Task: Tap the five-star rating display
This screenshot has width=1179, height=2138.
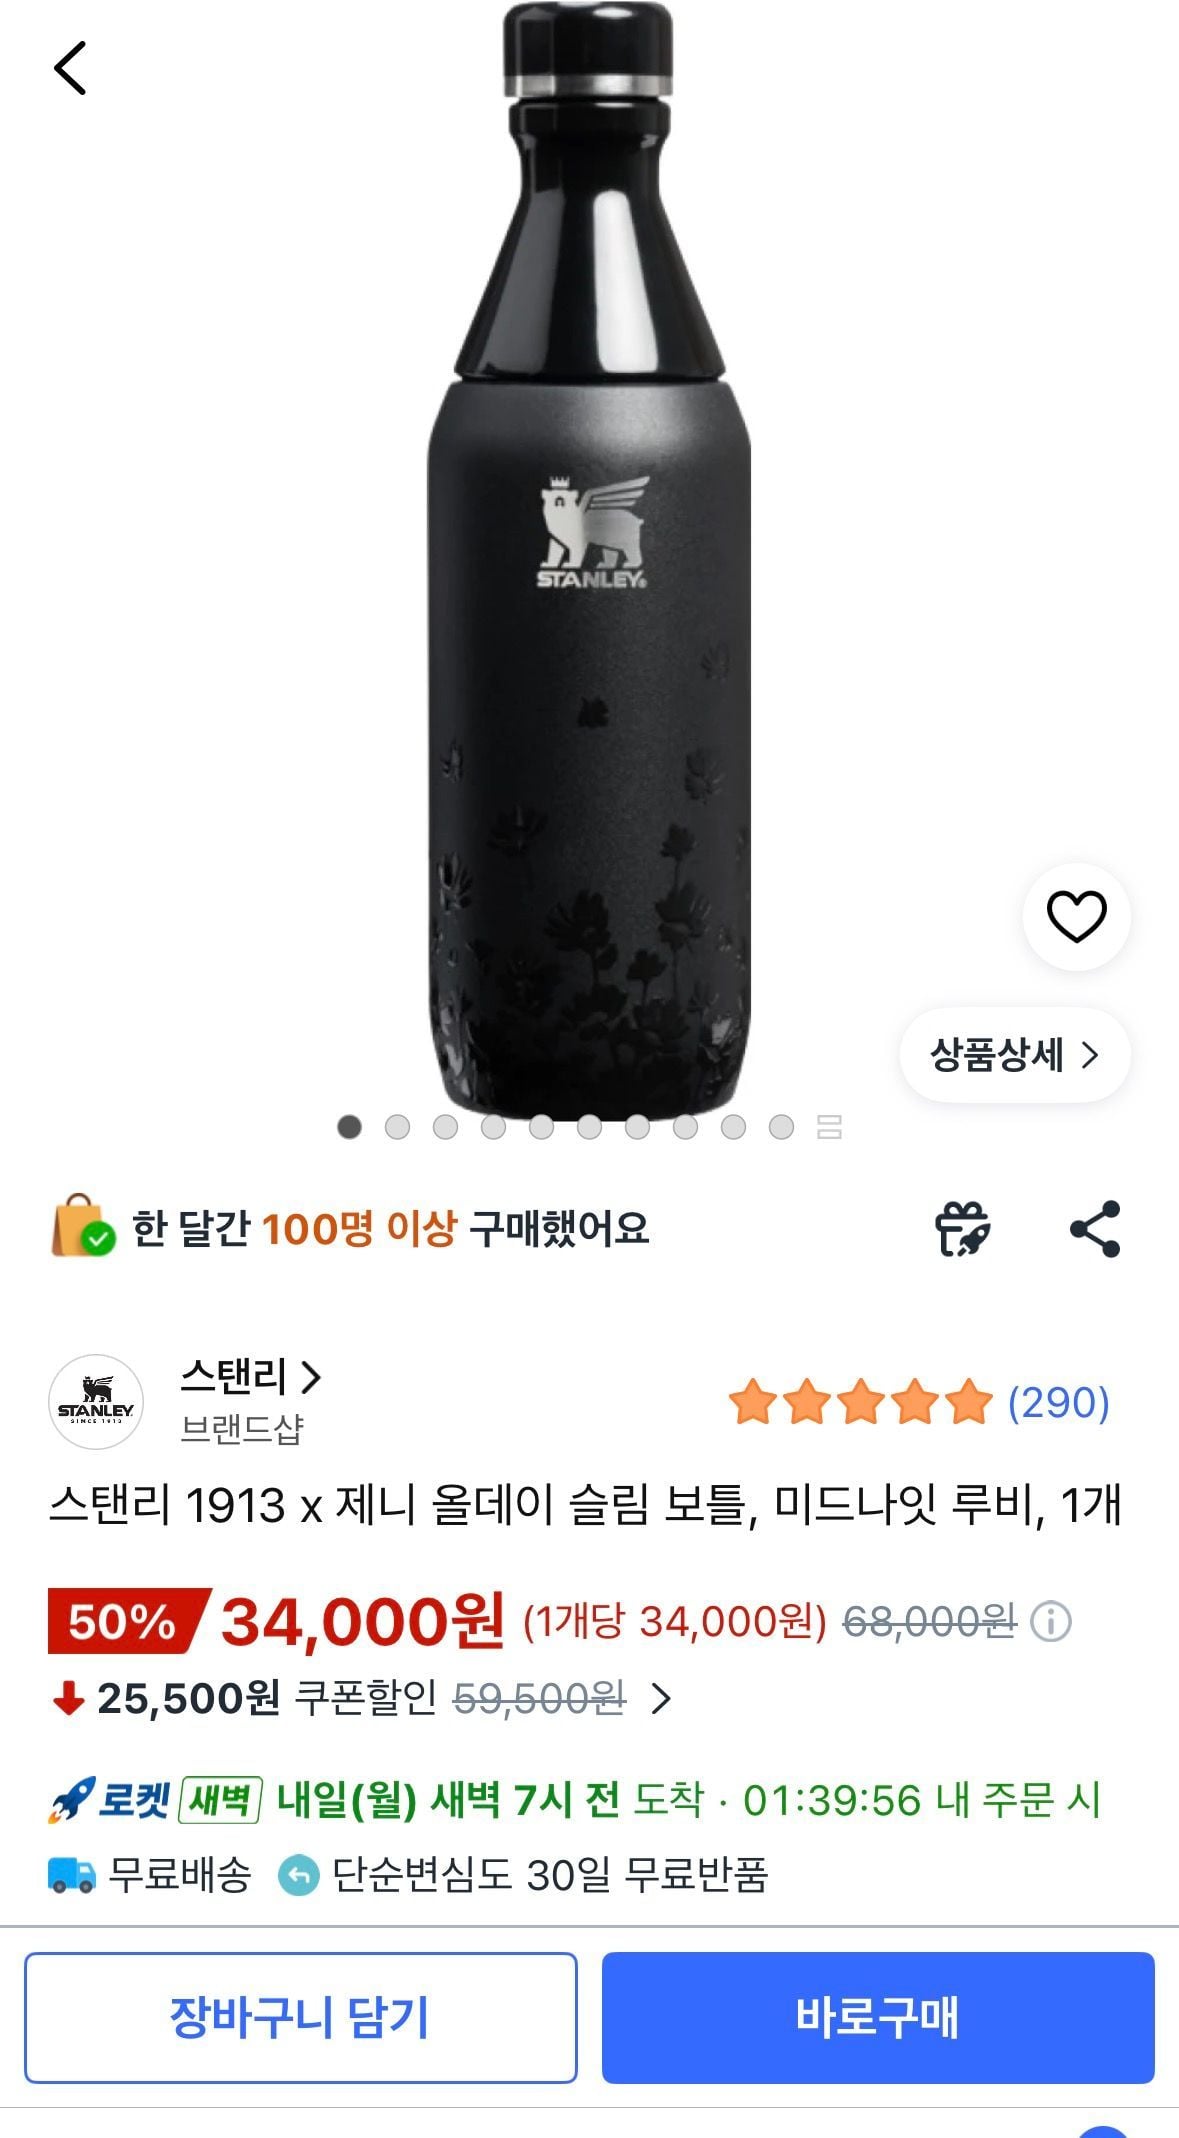Action: coord(860,1402)
